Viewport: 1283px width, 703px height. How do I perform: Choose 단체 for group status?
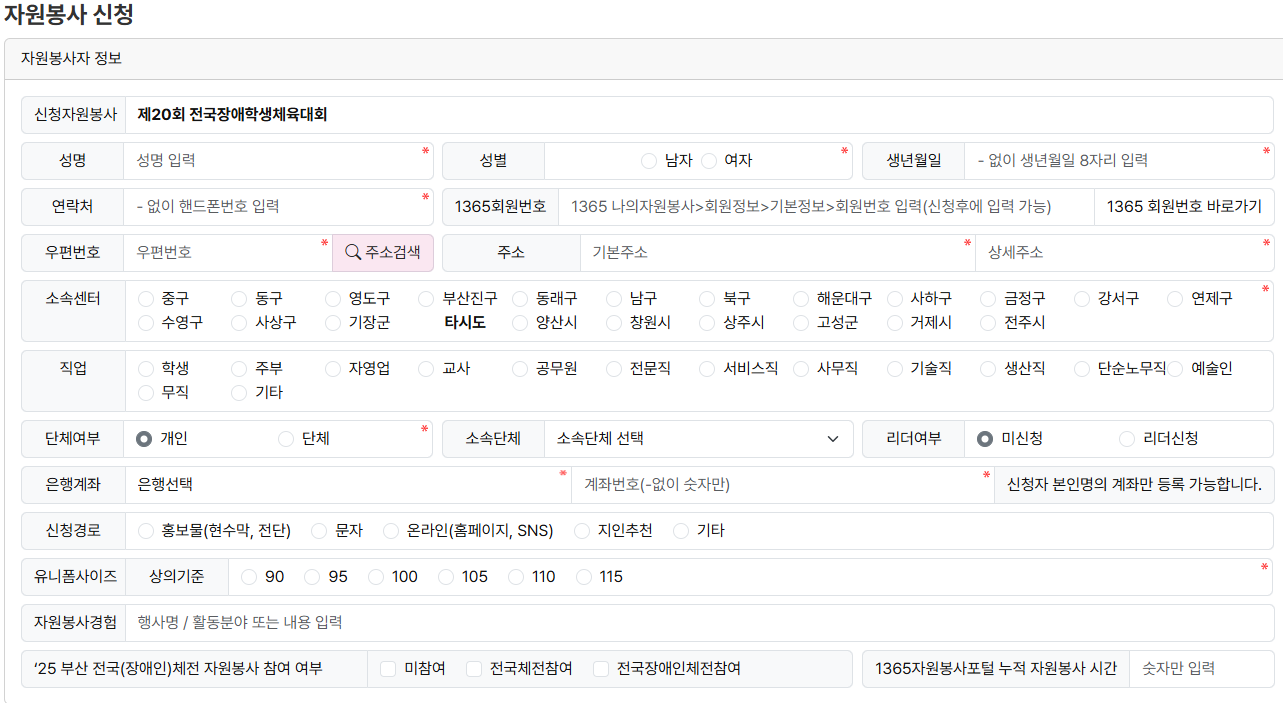pyautogui.click(x=286, y=439)
